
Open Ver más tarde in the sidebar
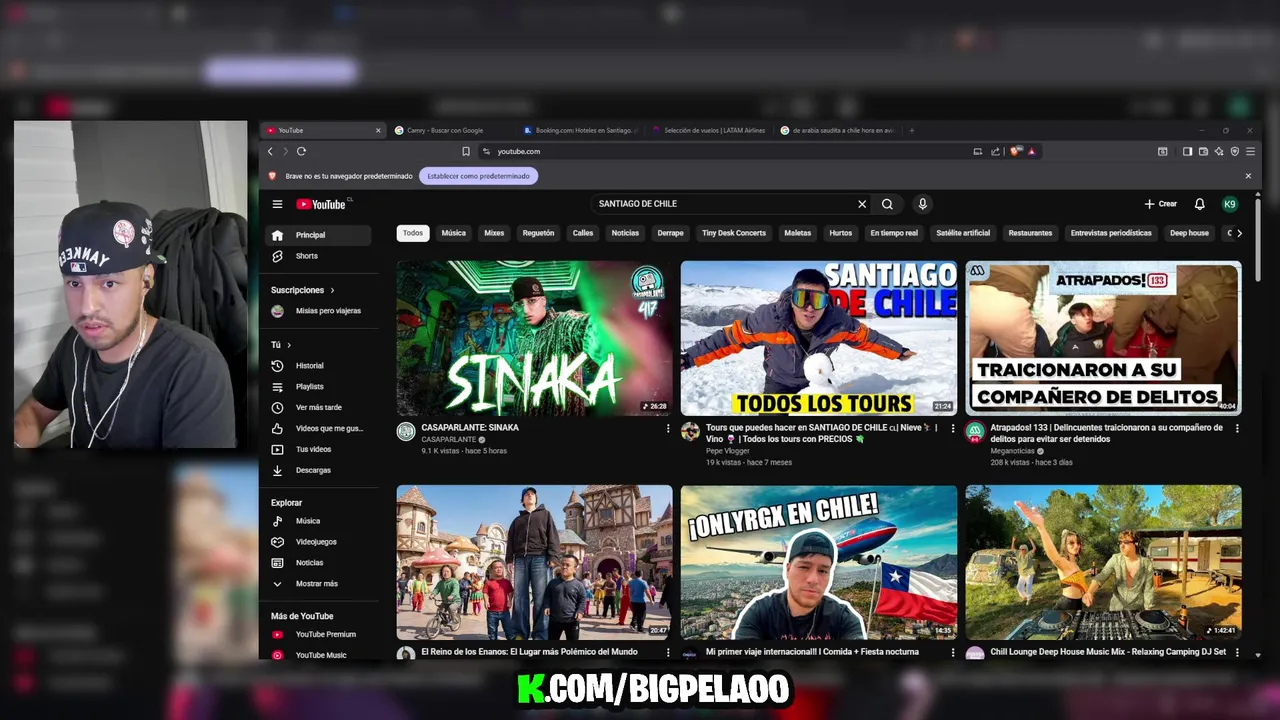[318, 408]
